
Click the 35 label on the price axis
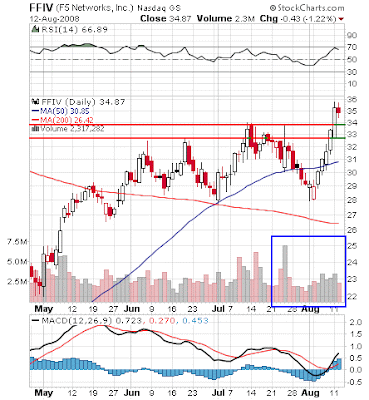click(x=352, y=111)
